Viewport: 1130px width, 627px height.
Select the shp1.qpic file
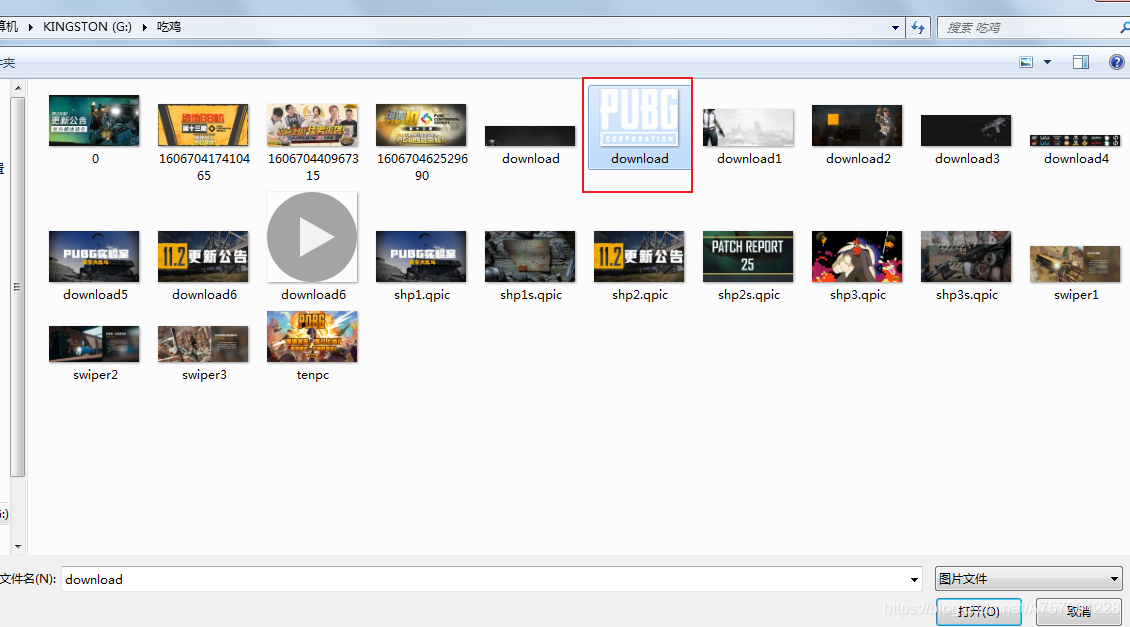(422, 266)
